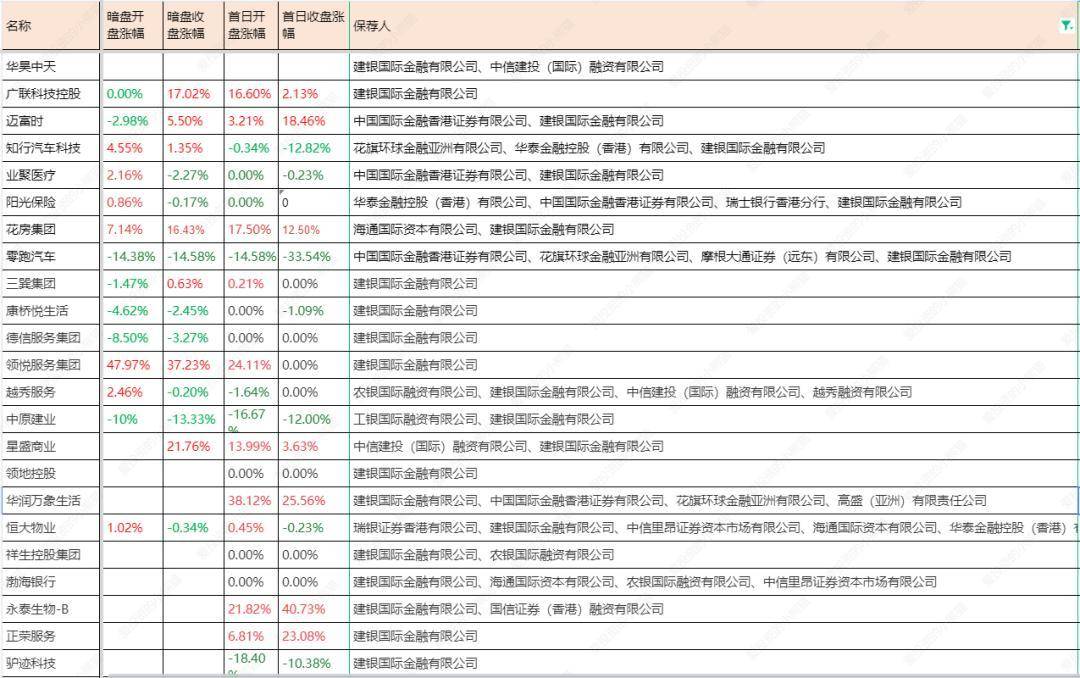Open the filter dropdown in 保荐人 header
The image size is (1080, 678).
[1067, 26]
